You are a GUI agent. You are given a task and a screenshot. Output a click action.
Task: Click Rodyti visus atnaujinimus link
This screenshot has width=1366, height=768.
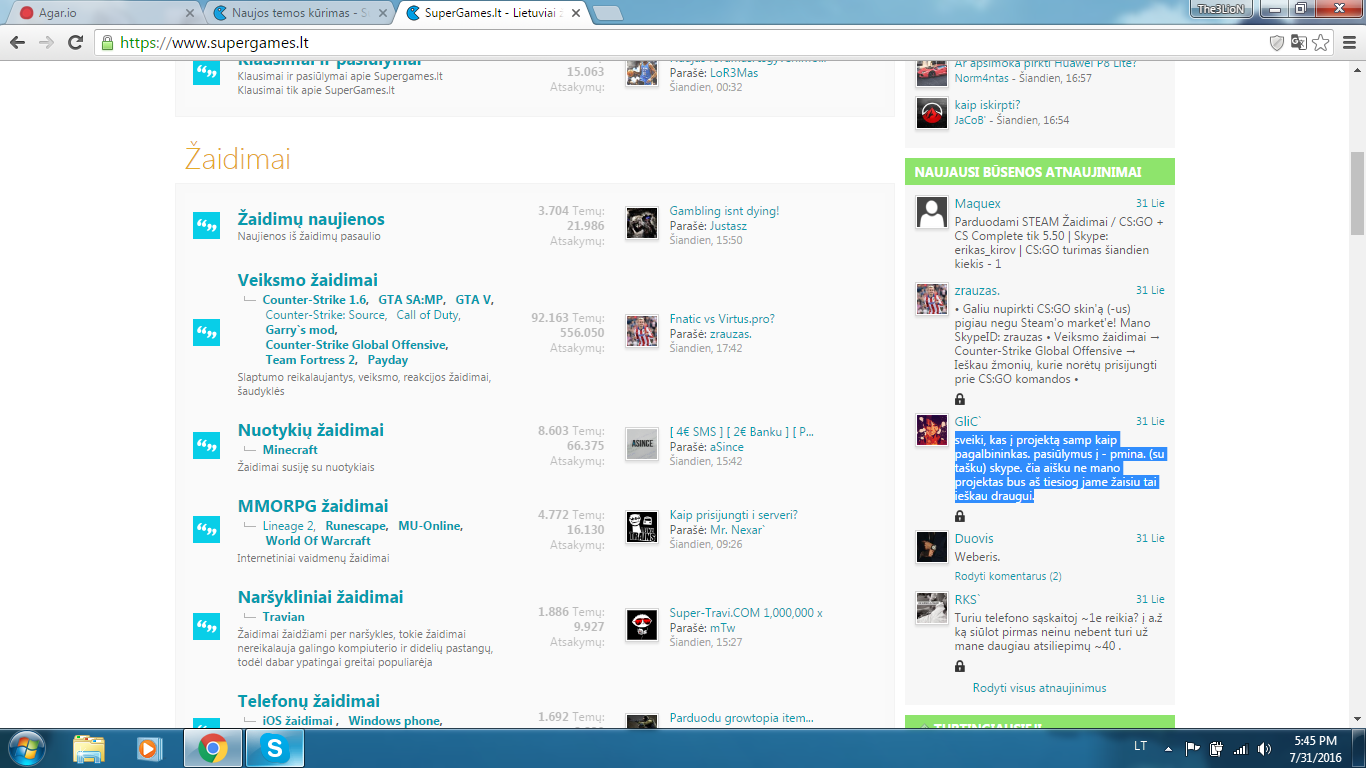pos(1040,688)
